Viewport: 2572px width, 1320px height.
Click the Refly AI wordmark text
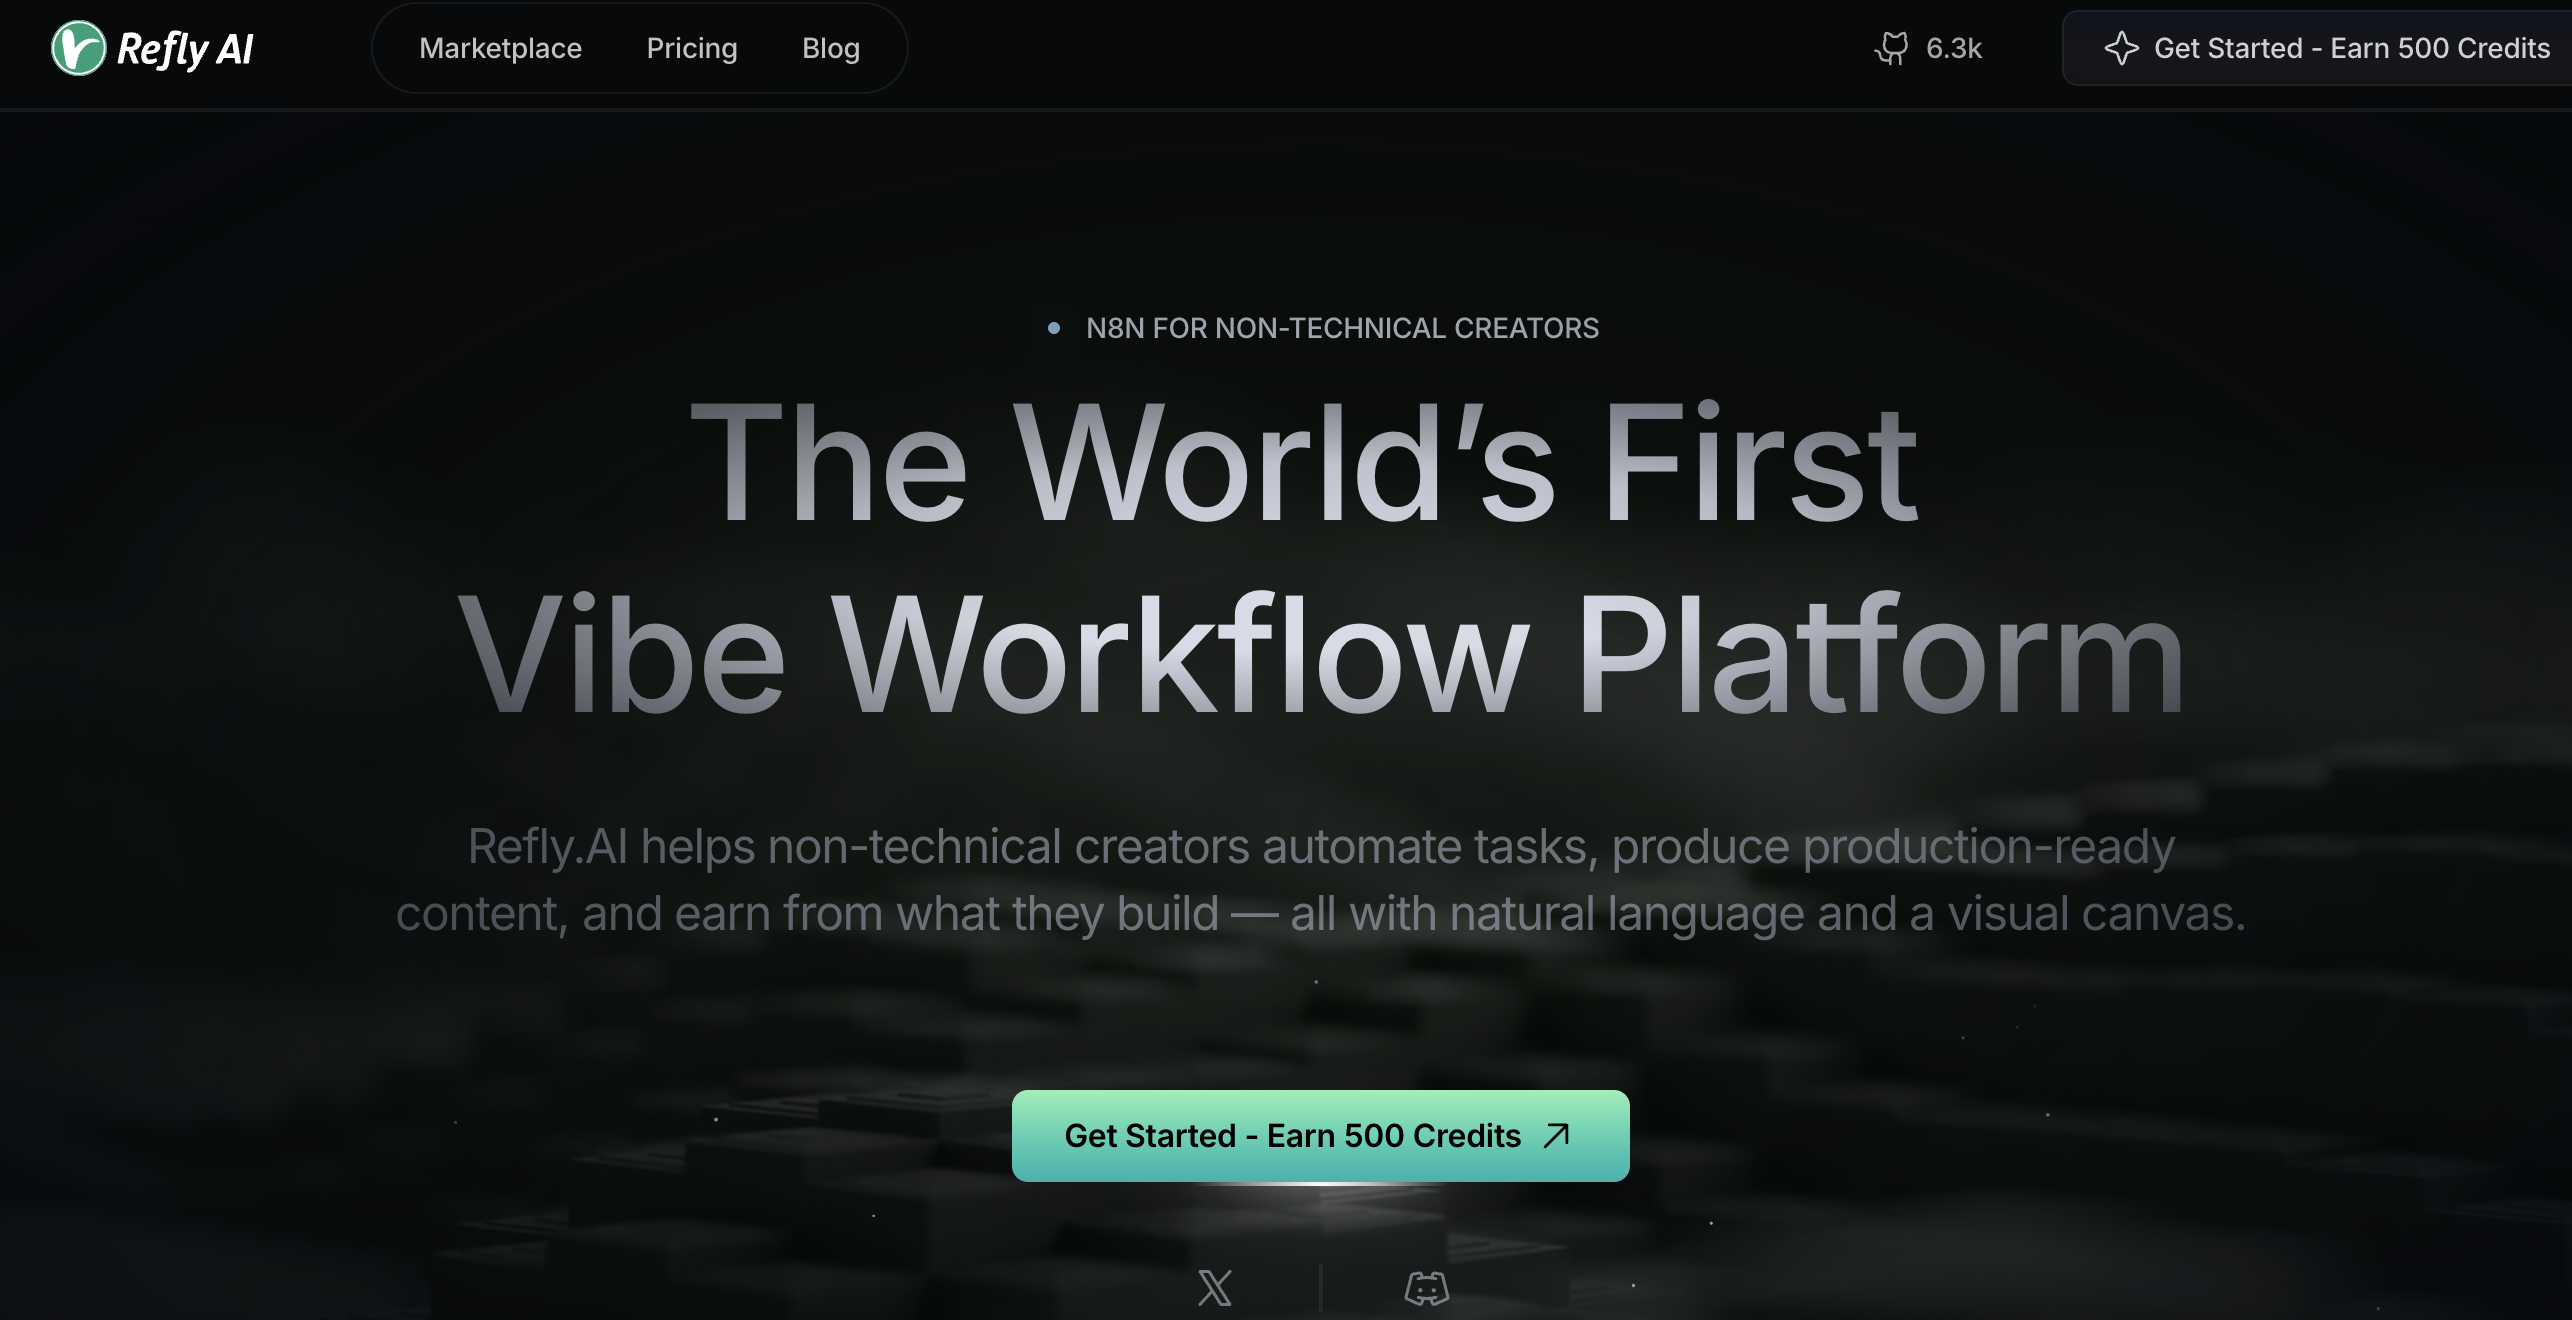tap(185, 48)
